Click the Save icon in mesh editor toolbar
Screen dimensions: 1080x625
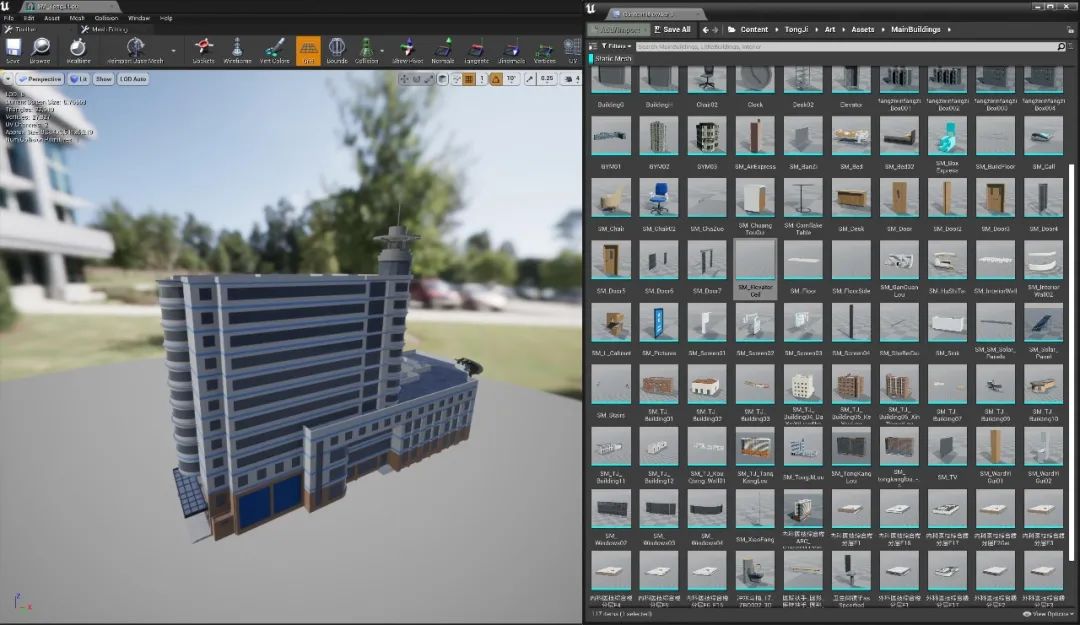[x=13, y=50]
